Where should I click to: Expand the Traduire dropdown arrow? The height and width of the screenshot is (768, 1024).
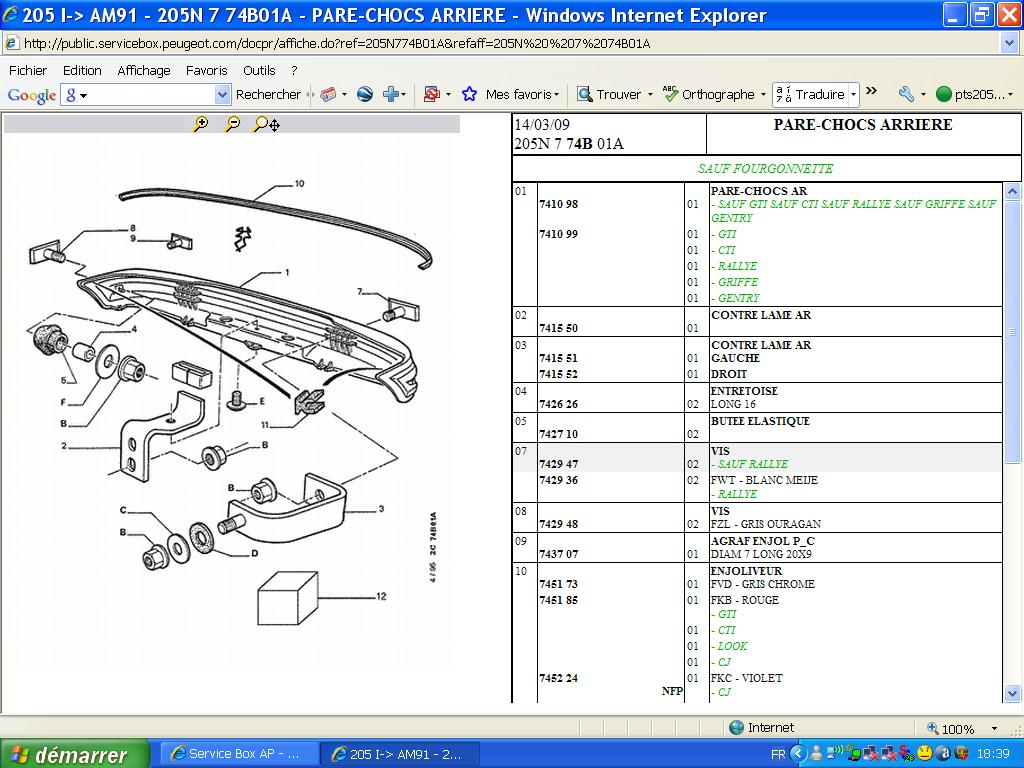[x=853, y=95]
